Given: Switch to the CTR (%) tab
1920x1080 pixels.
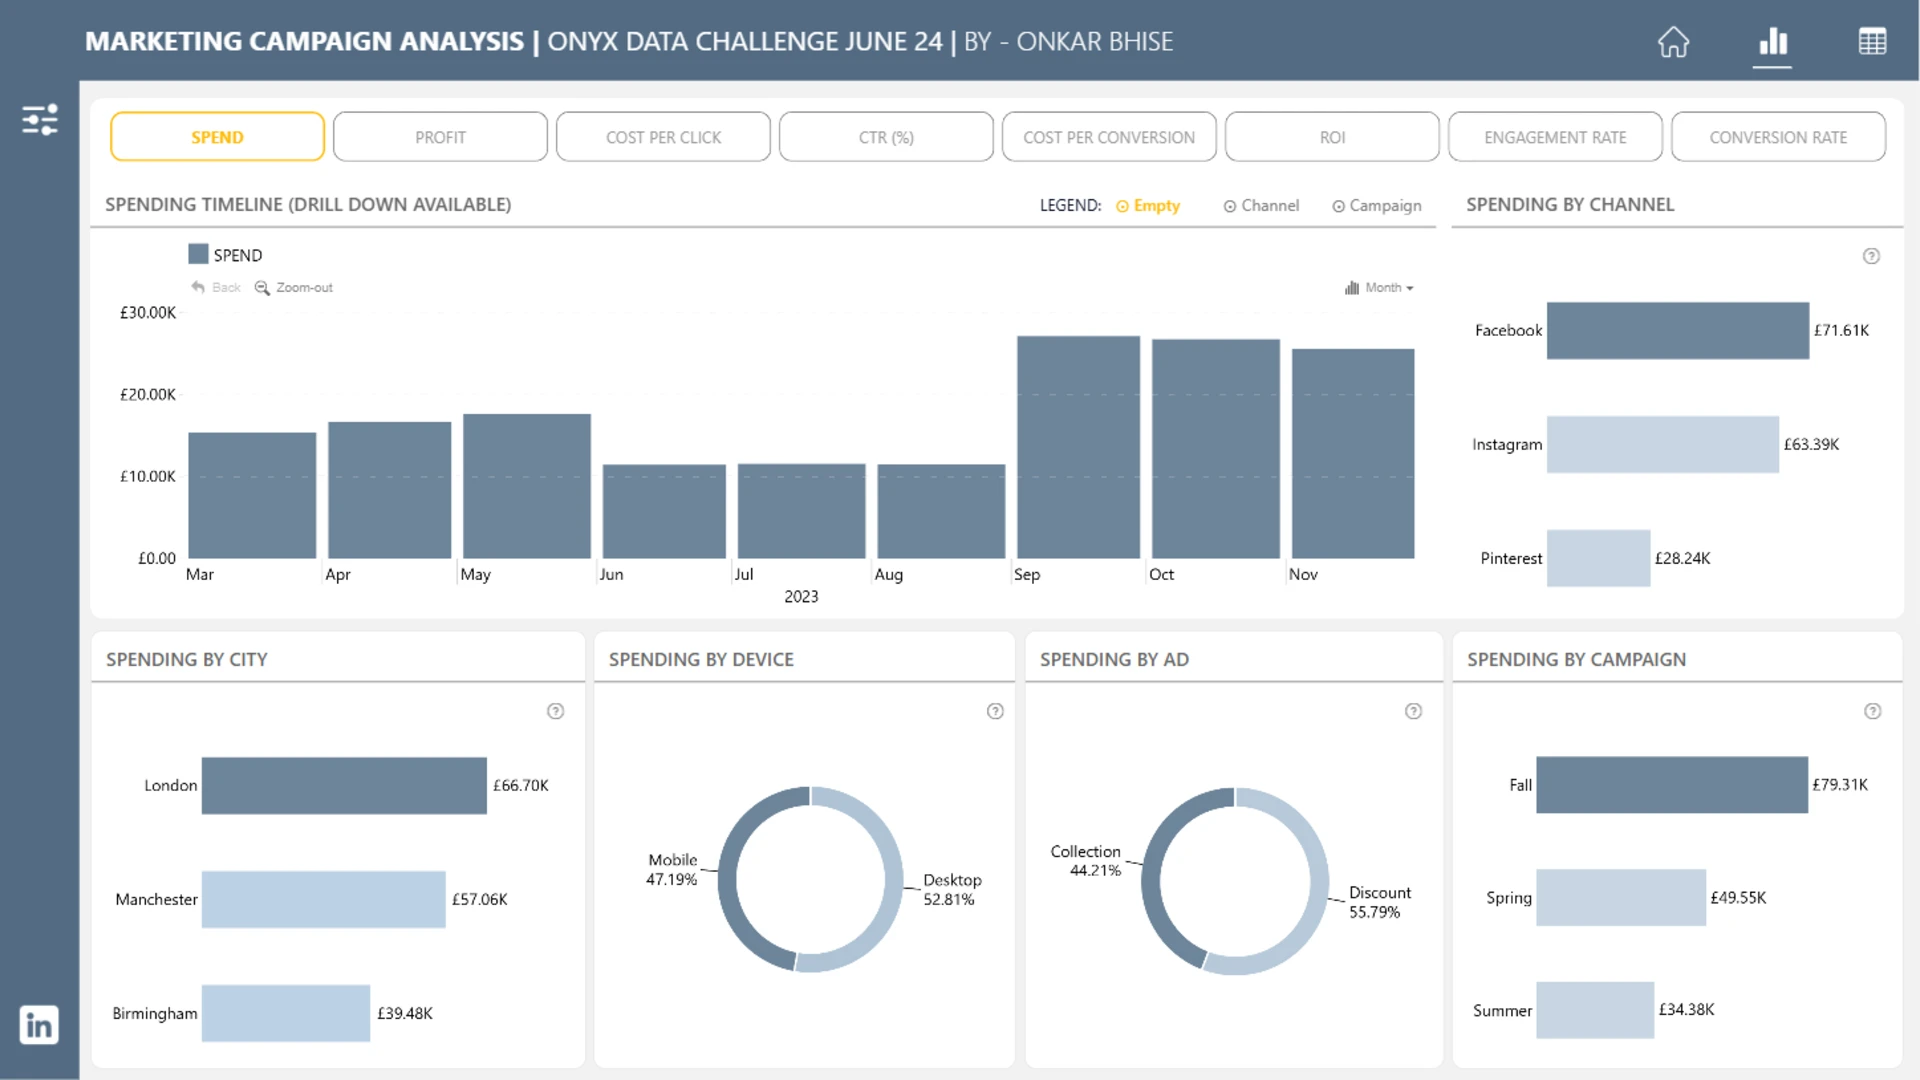Looking at the screenshot, I should [x=886, y=137].
